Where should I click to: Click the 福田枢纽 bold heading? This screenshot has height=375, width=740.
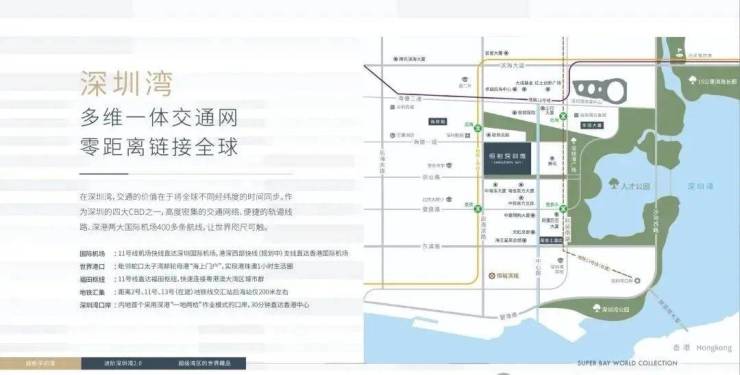[92, 279]
